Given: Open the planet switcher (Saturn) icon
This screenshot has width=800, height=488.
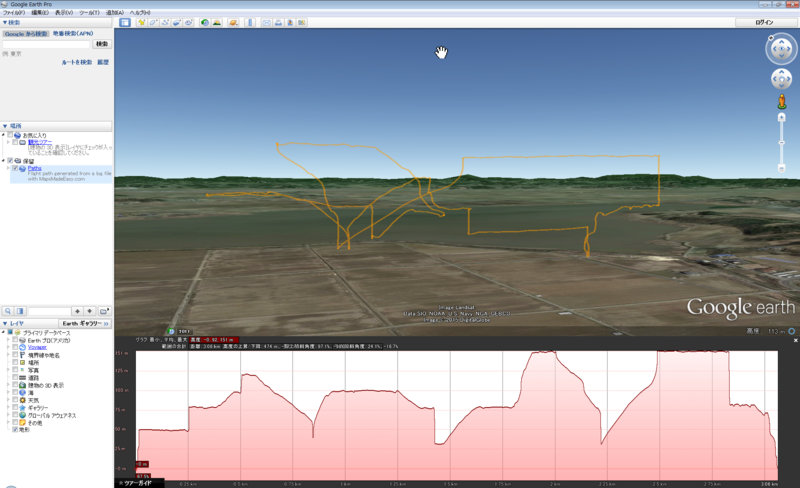Looking at the screenshot, I should tap(233, 22).
